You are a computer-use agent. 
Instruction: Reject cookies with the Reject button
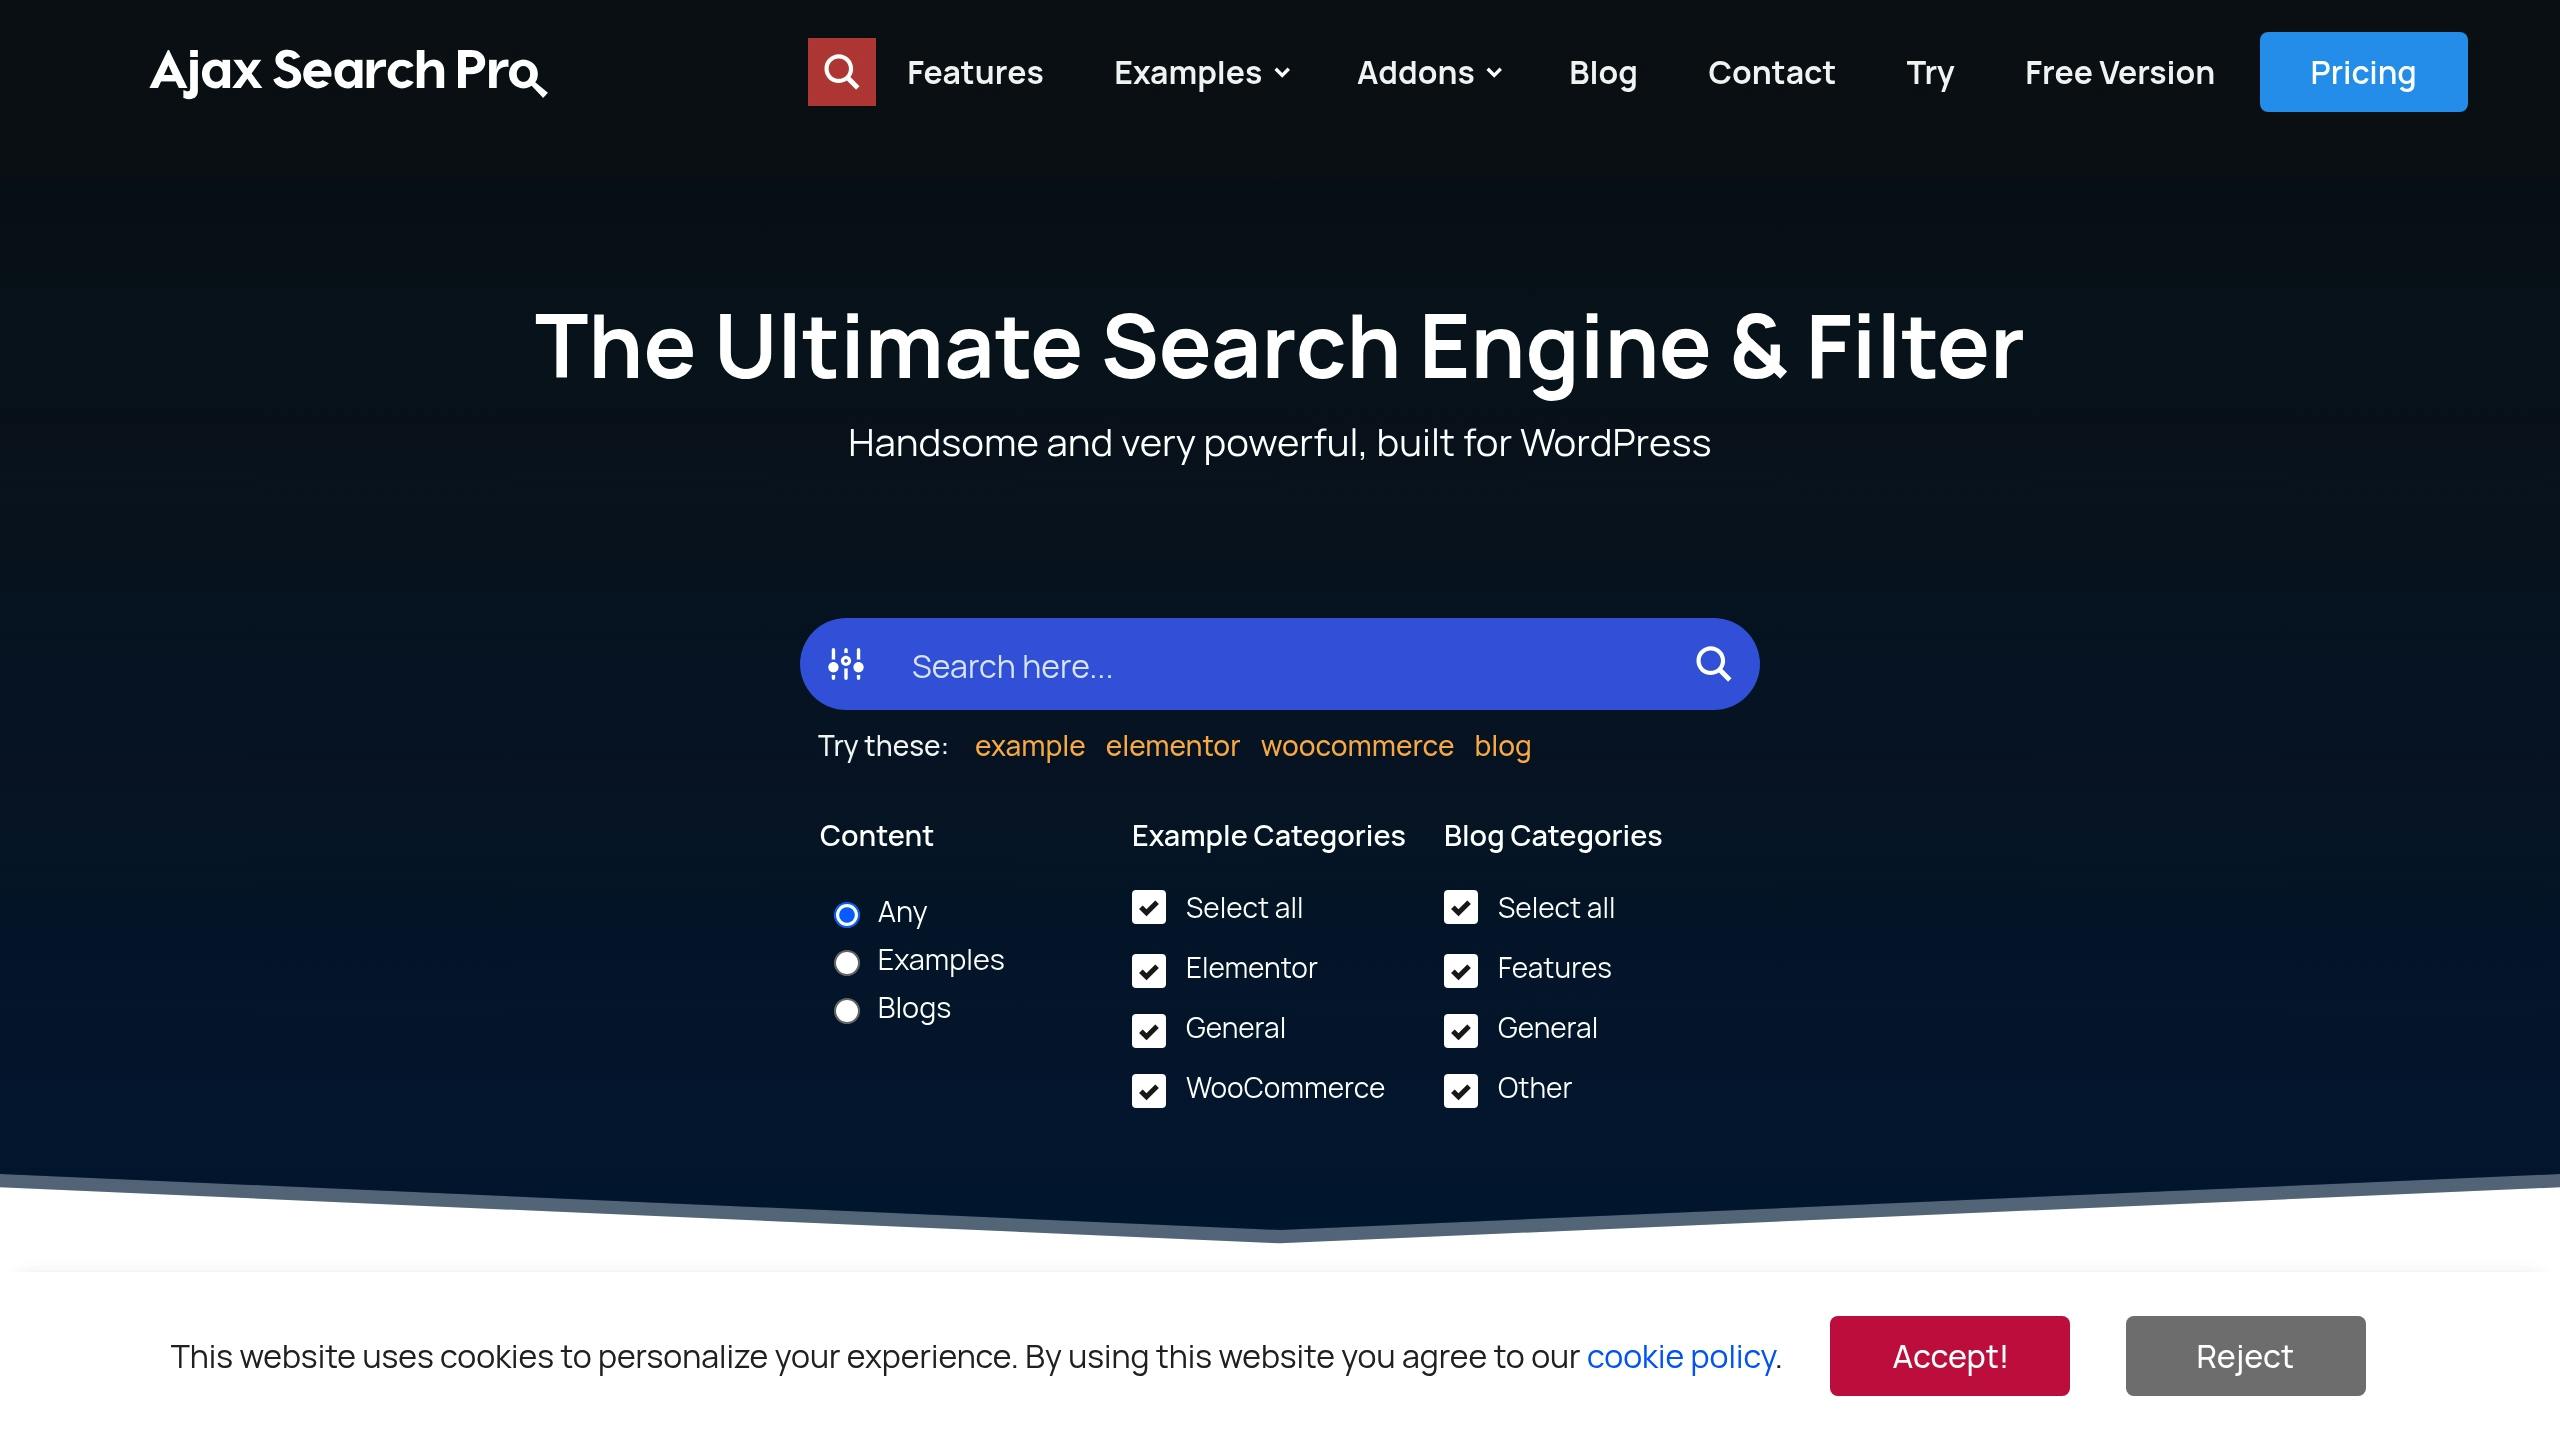coord(2245,1356)
